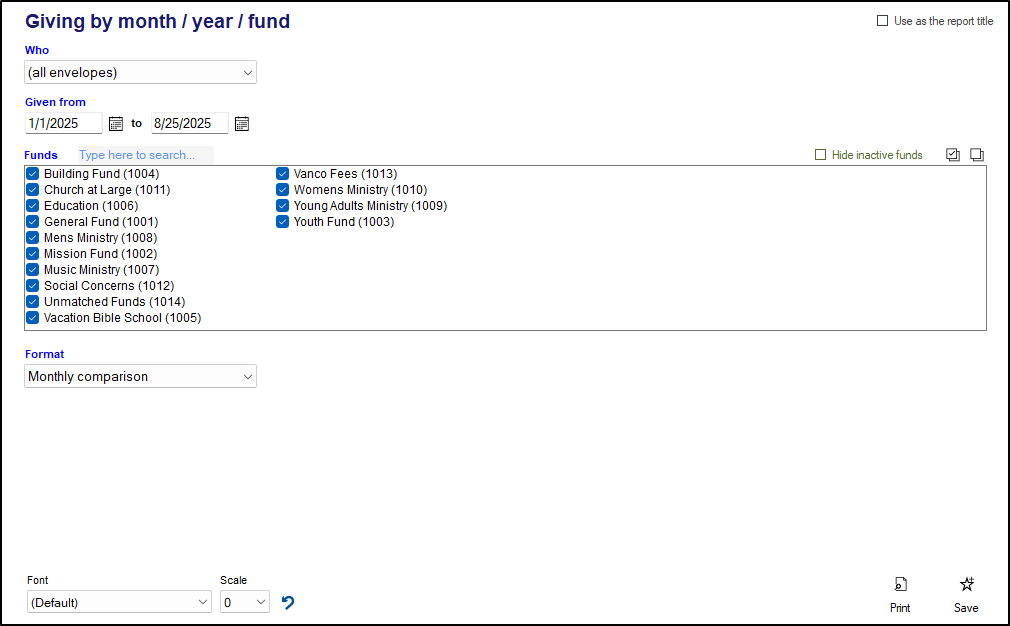Click the reset icon next to Scale
Screen dimensions: 1010x626
pos(288,602)
